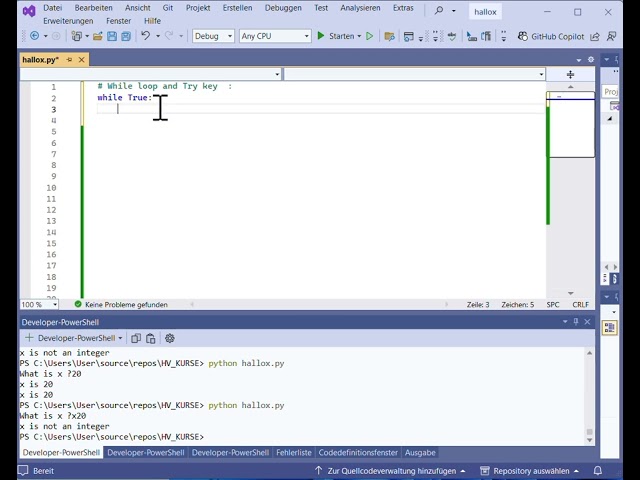Image resolution: width=640 pixels, height=480 pixels.
Task: Switch to the Ausgabe tab
Action: 420,453
